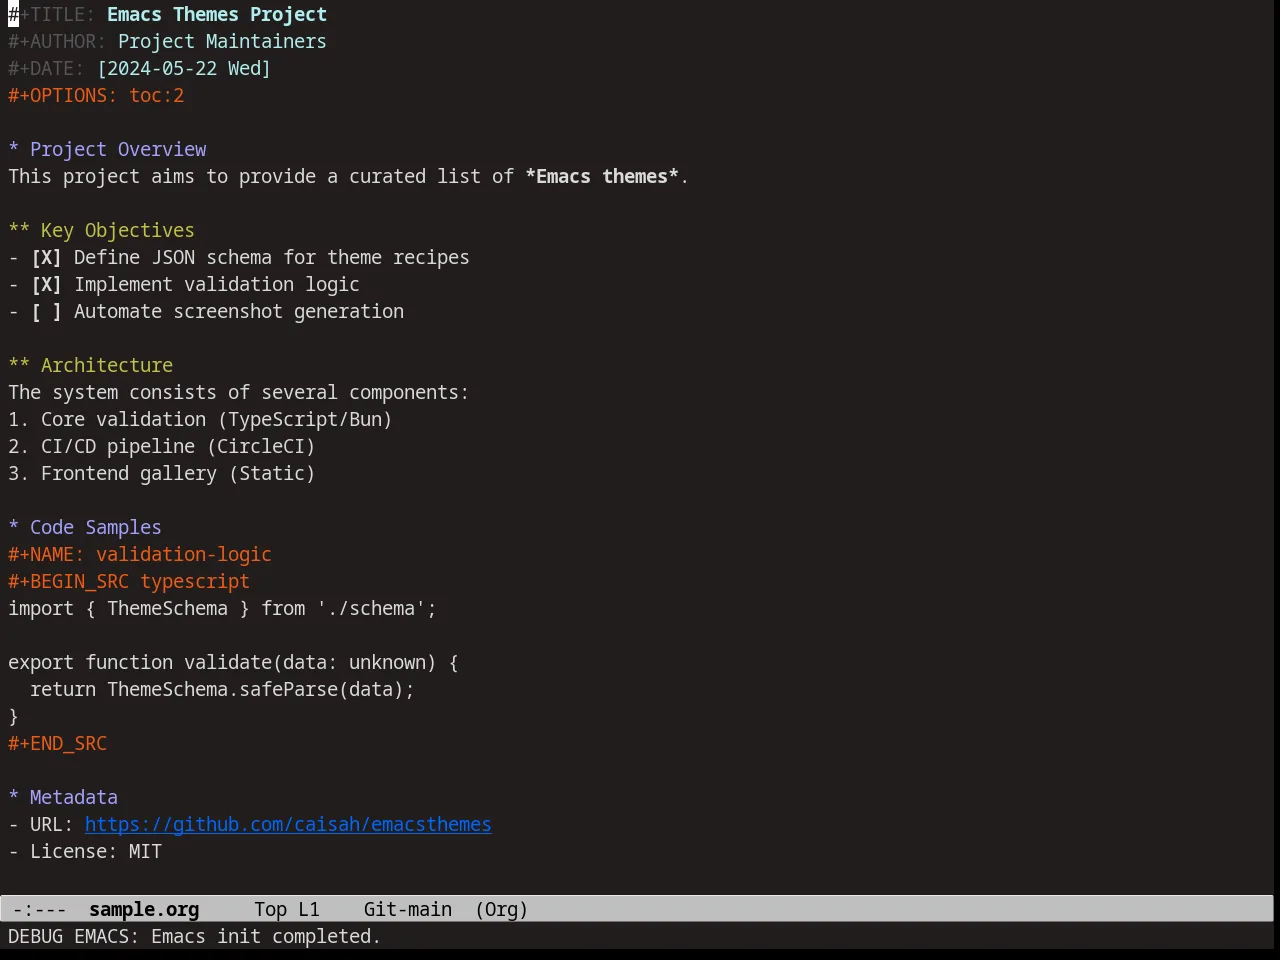
Task: Click Git-main in the mode line
Action: point(408,910)
